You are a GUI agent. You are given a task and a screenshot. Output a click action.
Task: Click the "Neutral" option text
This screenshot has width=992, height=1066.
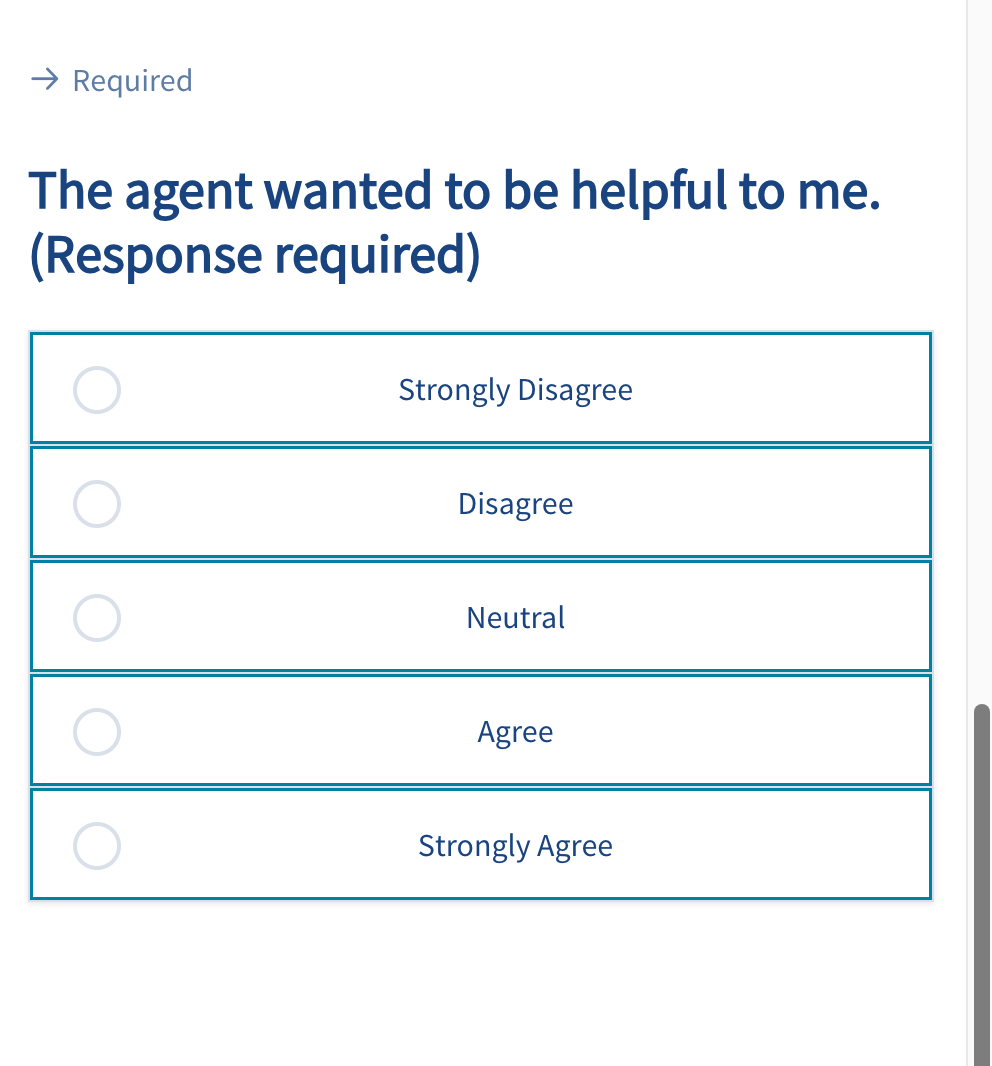pyautogui.click(x=515, y=617)
